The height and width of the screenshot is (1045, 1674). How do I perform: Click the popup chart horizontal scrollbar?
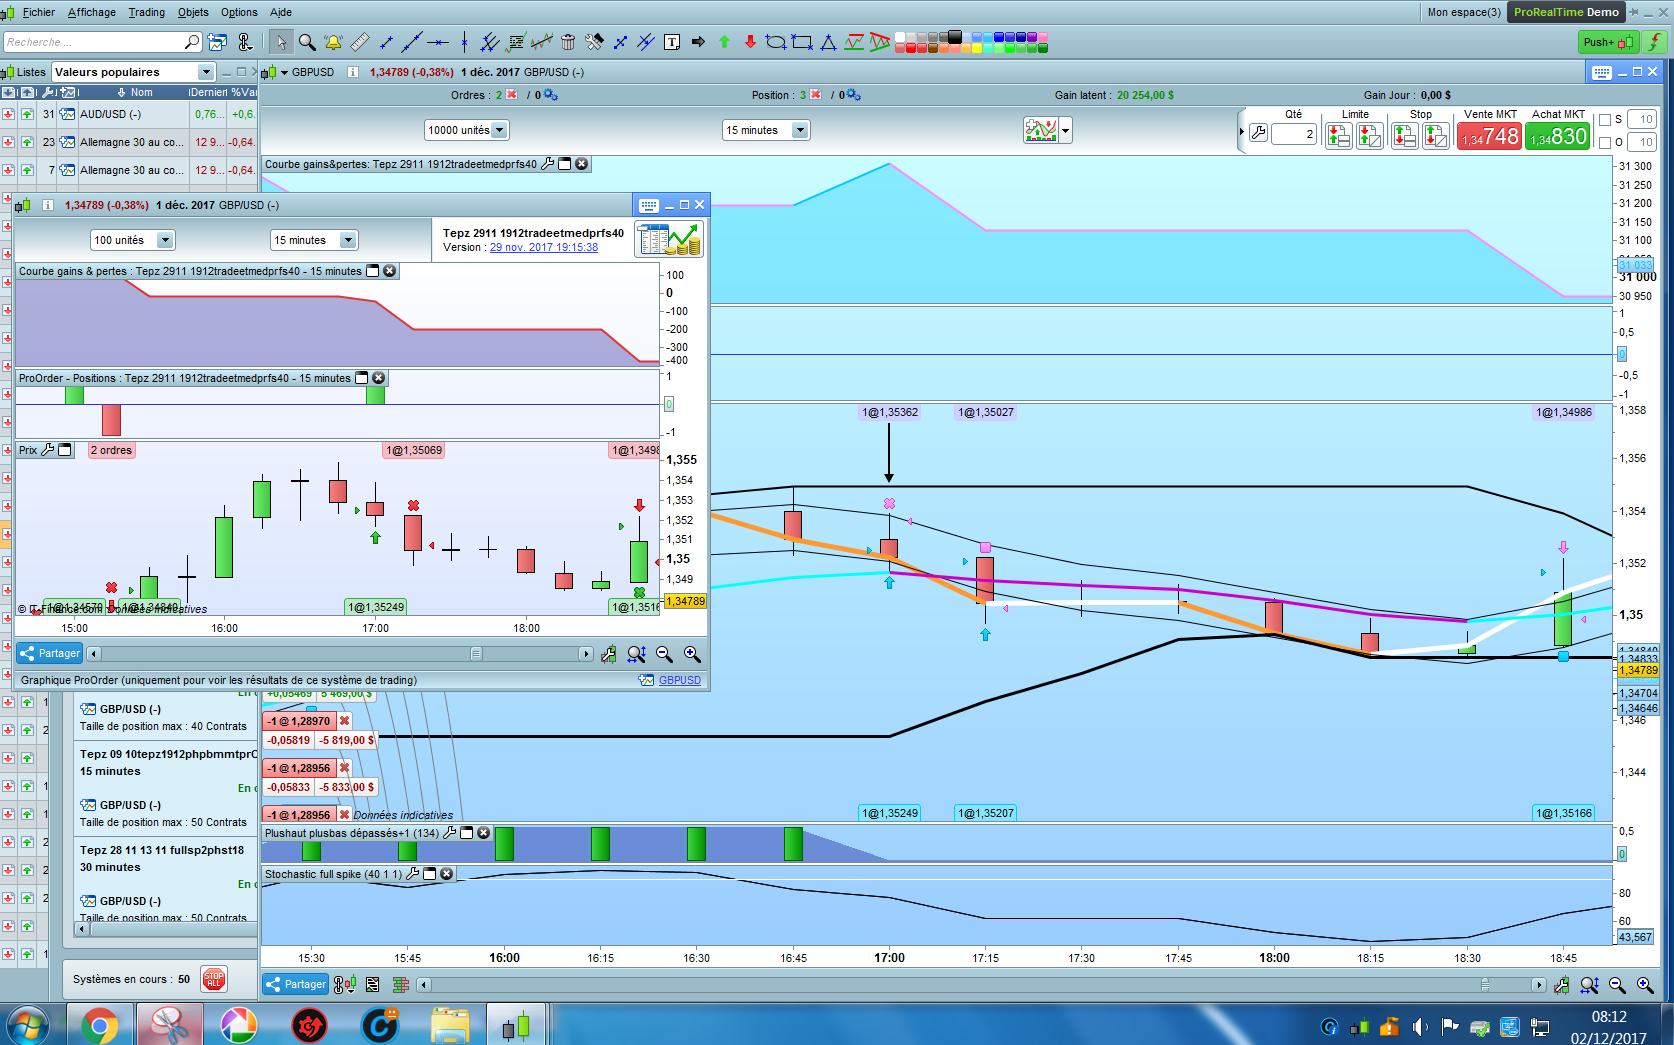coord(340,654)
